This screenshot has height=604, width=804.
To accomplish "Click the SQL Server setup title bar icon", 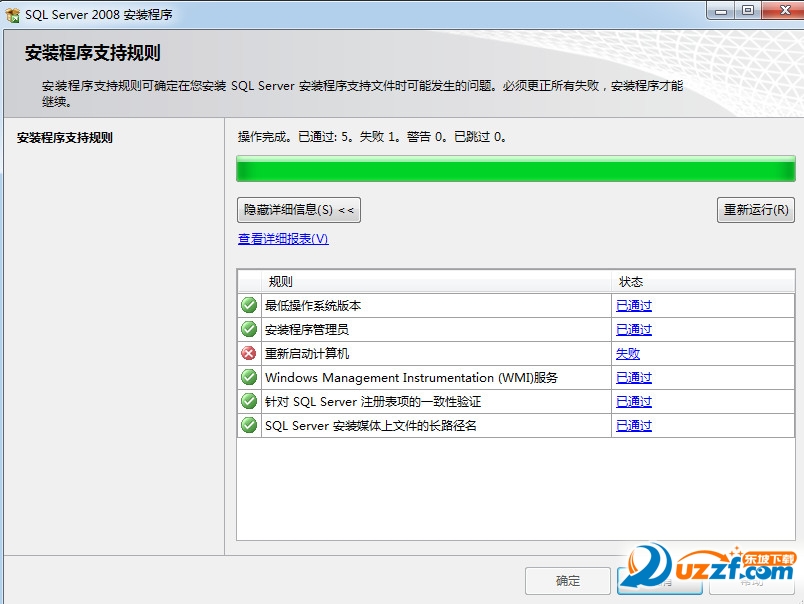I will [12, 14].
